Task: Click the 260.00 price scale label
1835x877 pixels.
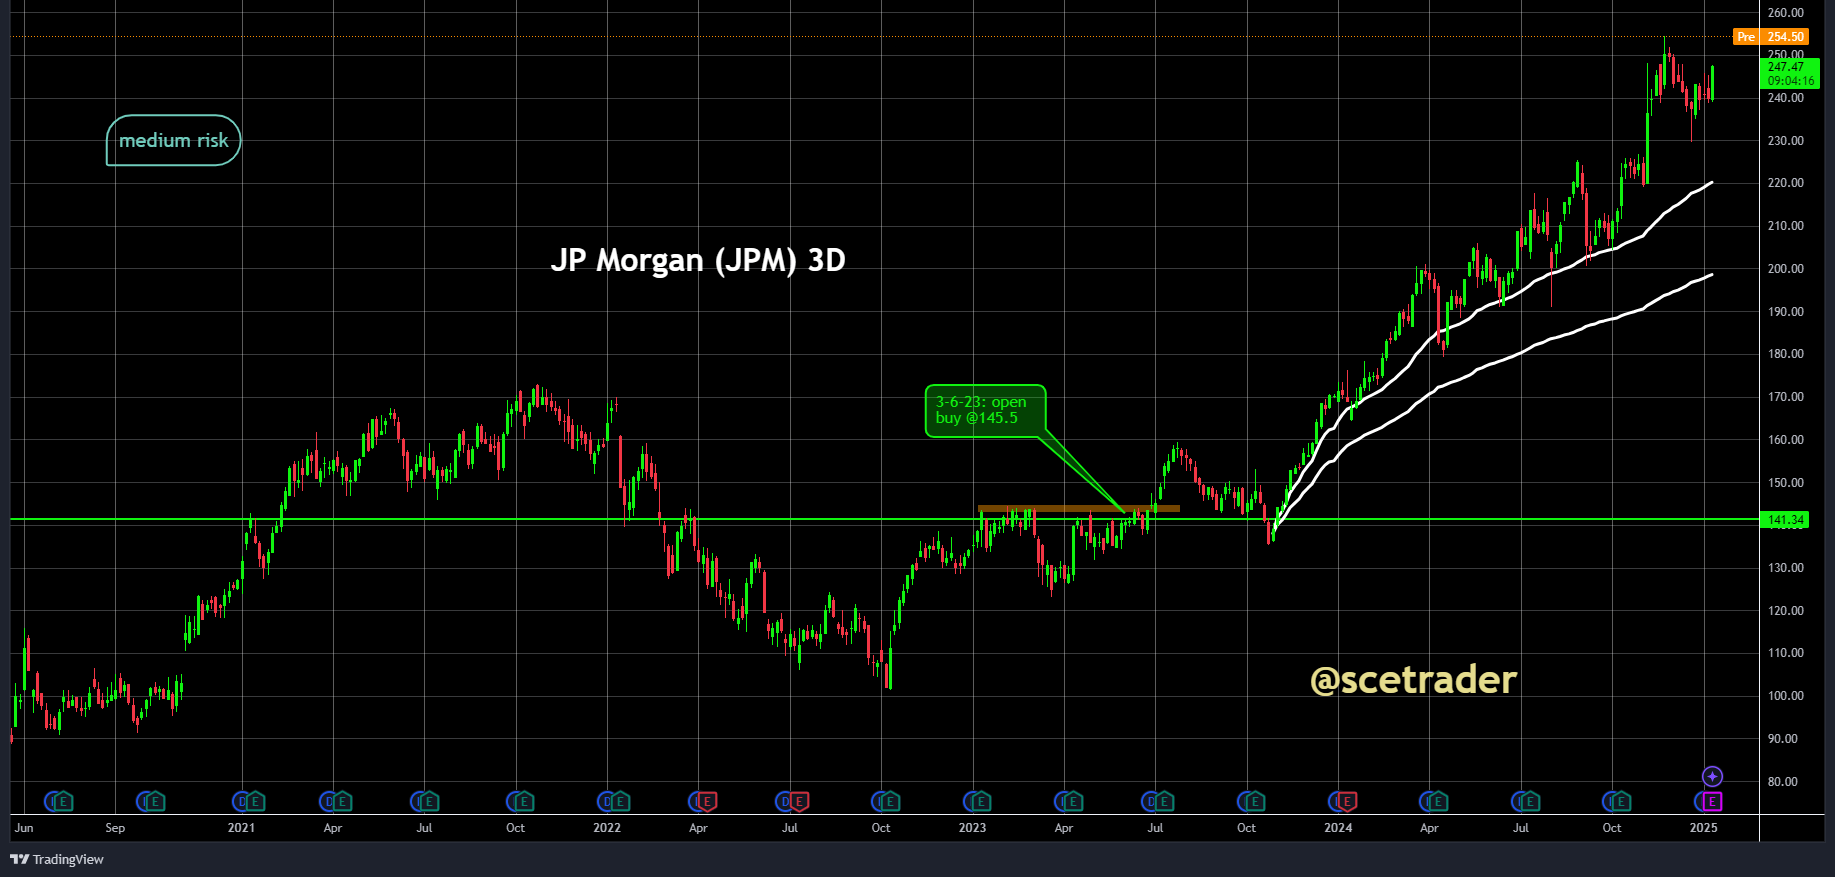Action: (x=1785, y=13)
